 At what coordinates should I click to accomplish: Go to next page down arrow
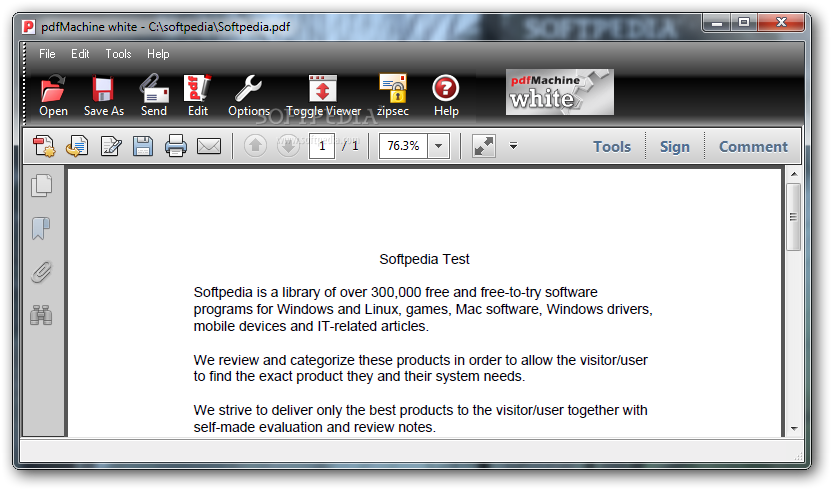pos(288,145)
